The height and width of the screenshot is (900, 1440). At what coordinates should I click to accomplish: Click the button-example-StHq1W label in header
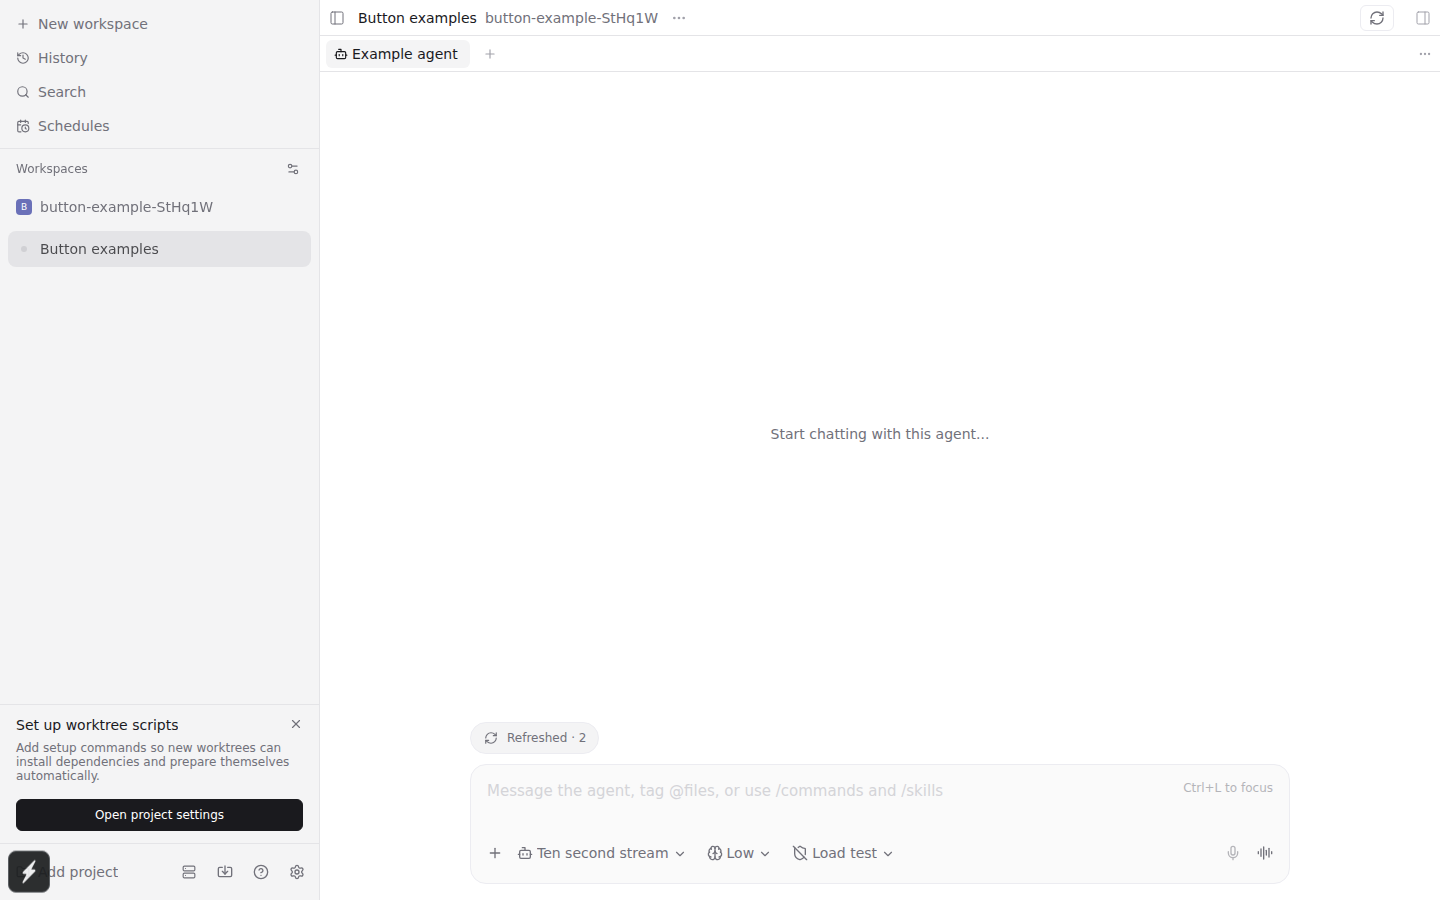click(572, 18)
